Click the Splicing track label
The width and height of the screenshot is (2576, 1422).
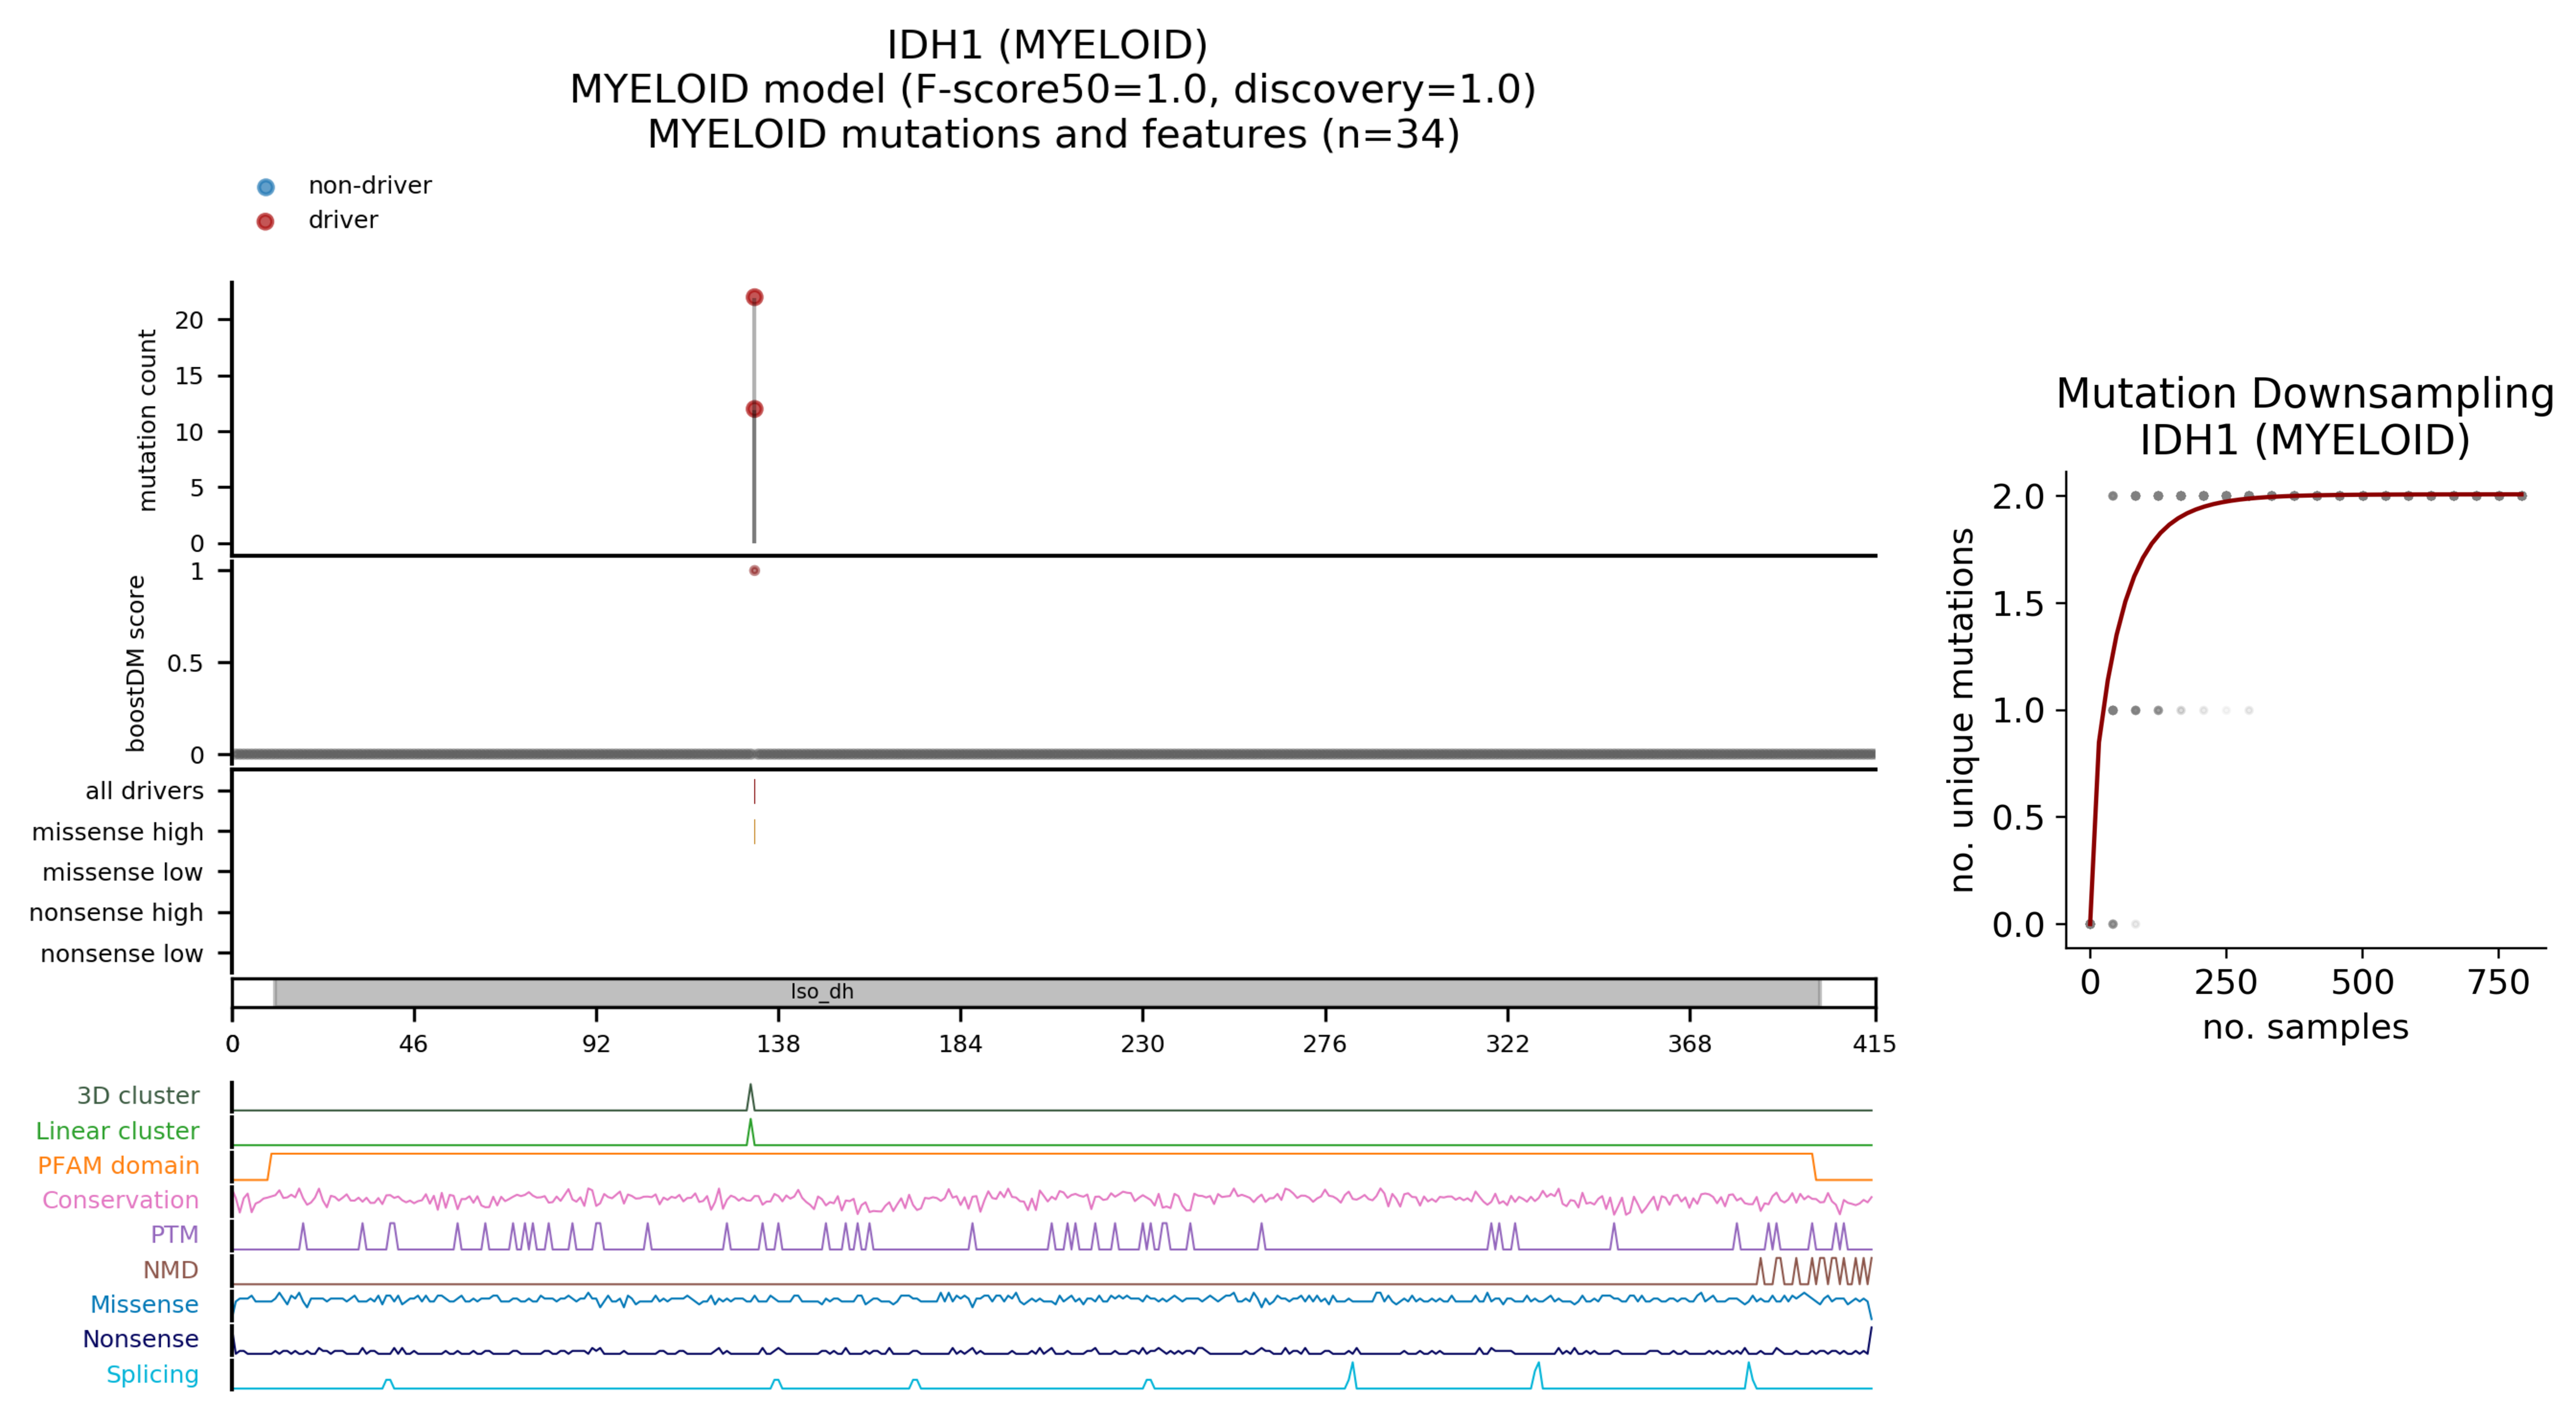pos(152,1374)
